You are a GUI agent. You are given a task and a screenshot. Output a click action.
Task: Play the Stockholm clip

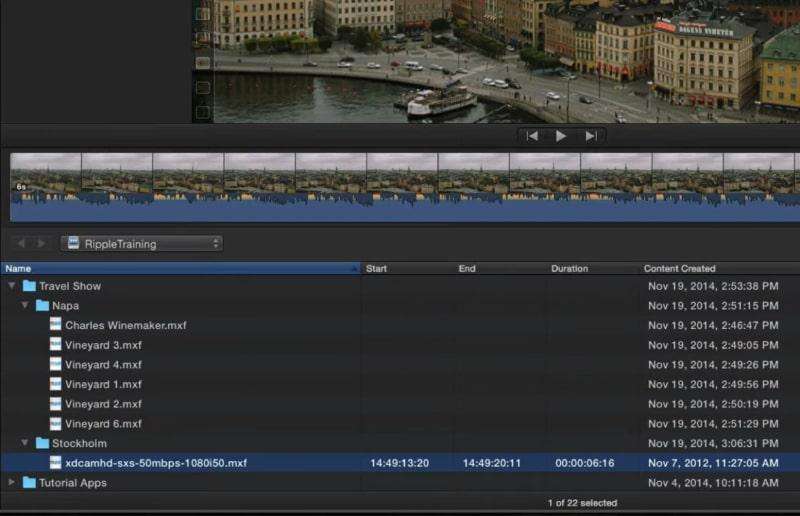pyautogui.click(x=561, y=136)
